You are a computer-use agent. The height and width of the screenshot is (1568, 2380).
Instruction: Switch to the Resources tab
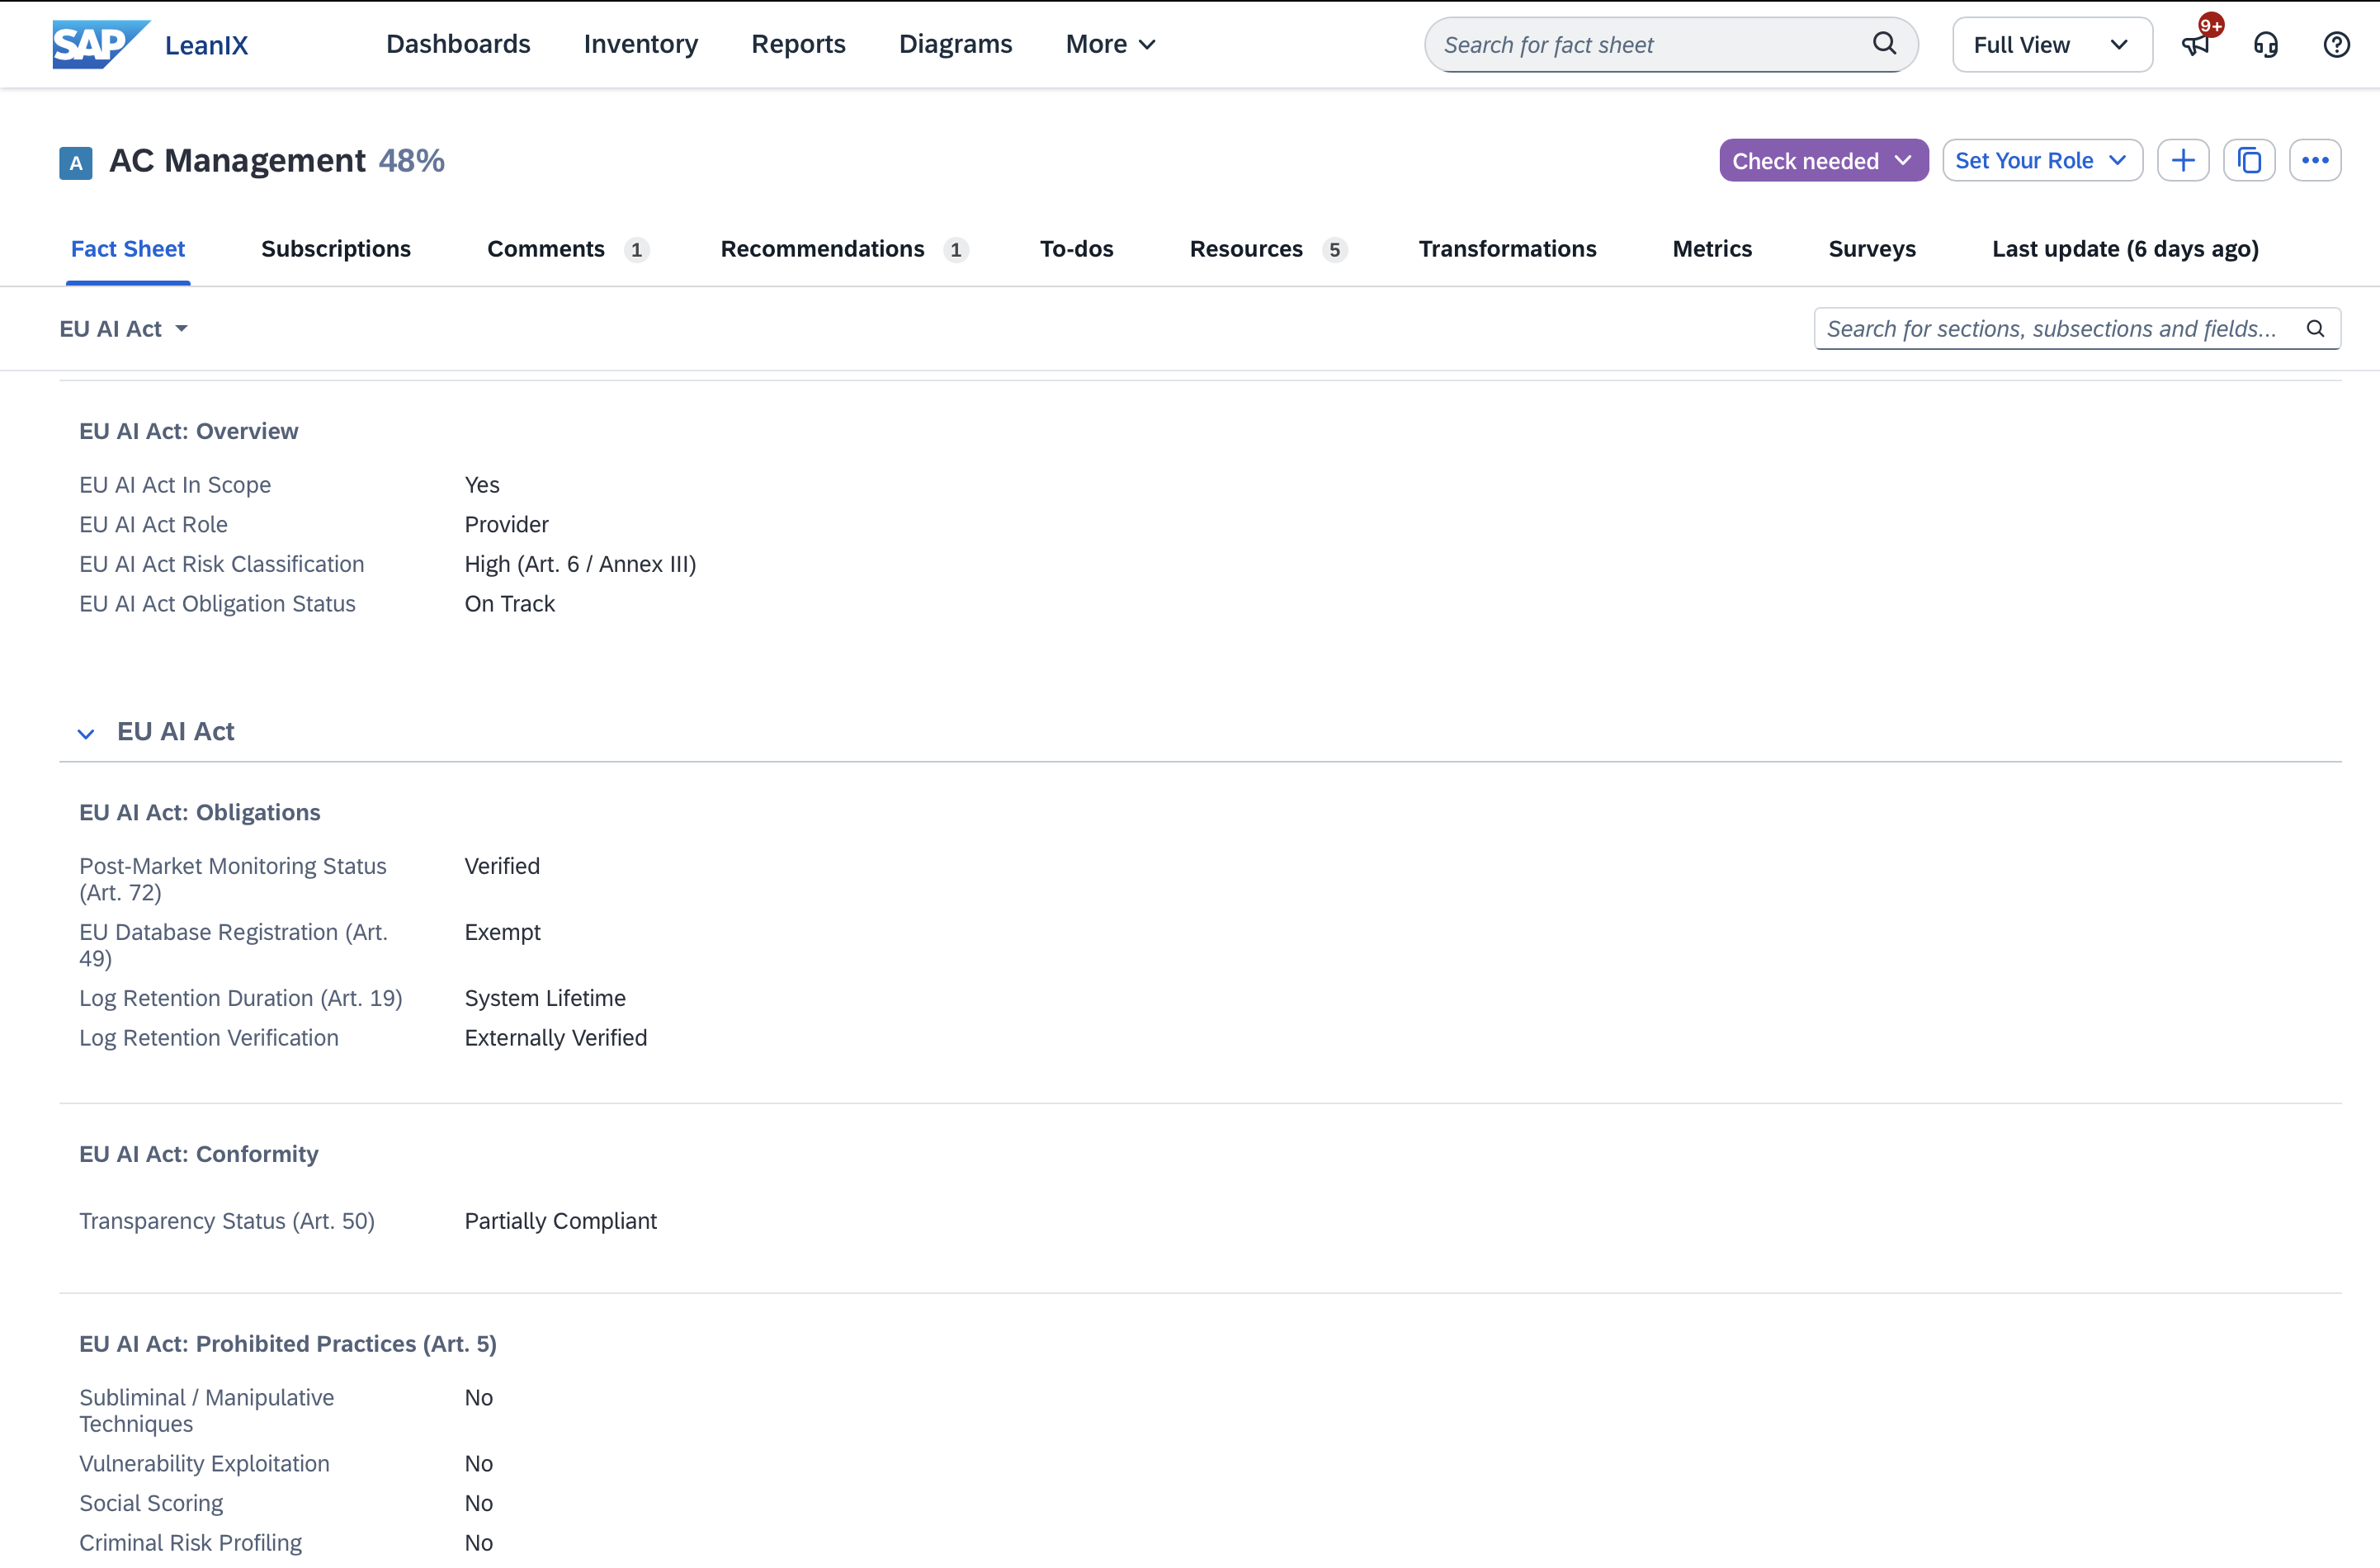click(x=1268, y=249)
